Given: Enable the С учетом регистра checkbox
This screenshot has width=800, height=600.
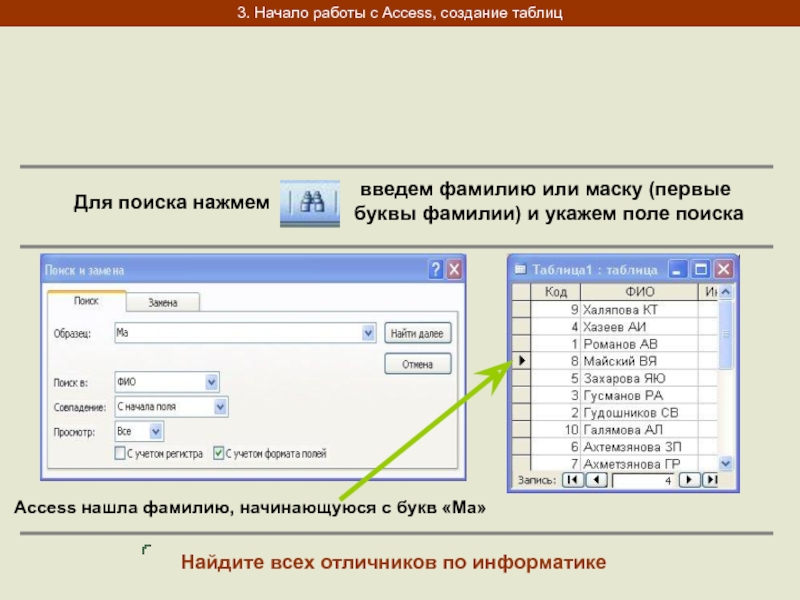Looking at the screenshot, I should [x=121, y=453].
